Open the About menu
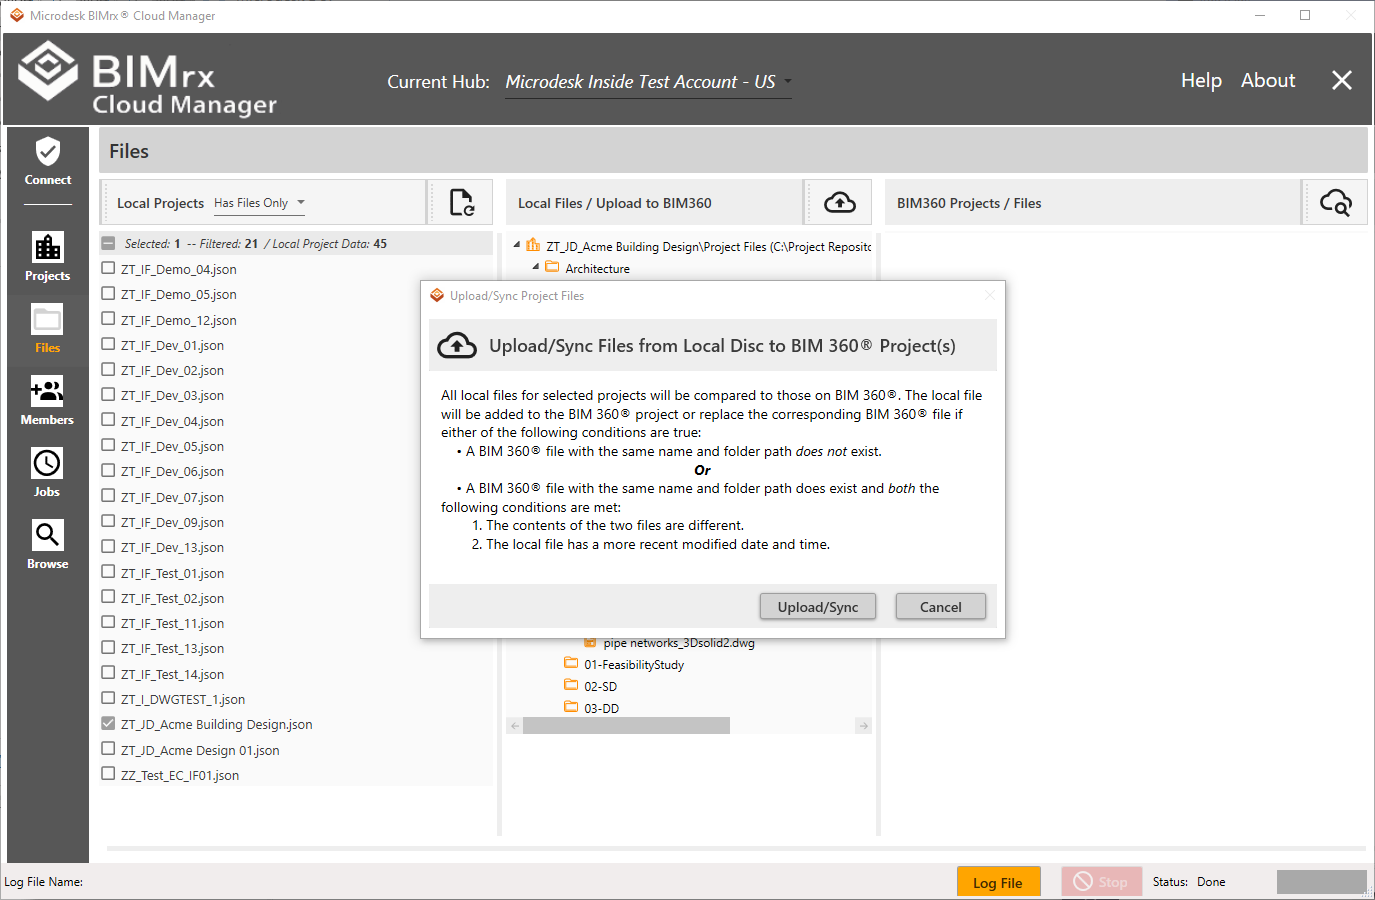Screen dimensions: 1375x900 (1267, 81)
